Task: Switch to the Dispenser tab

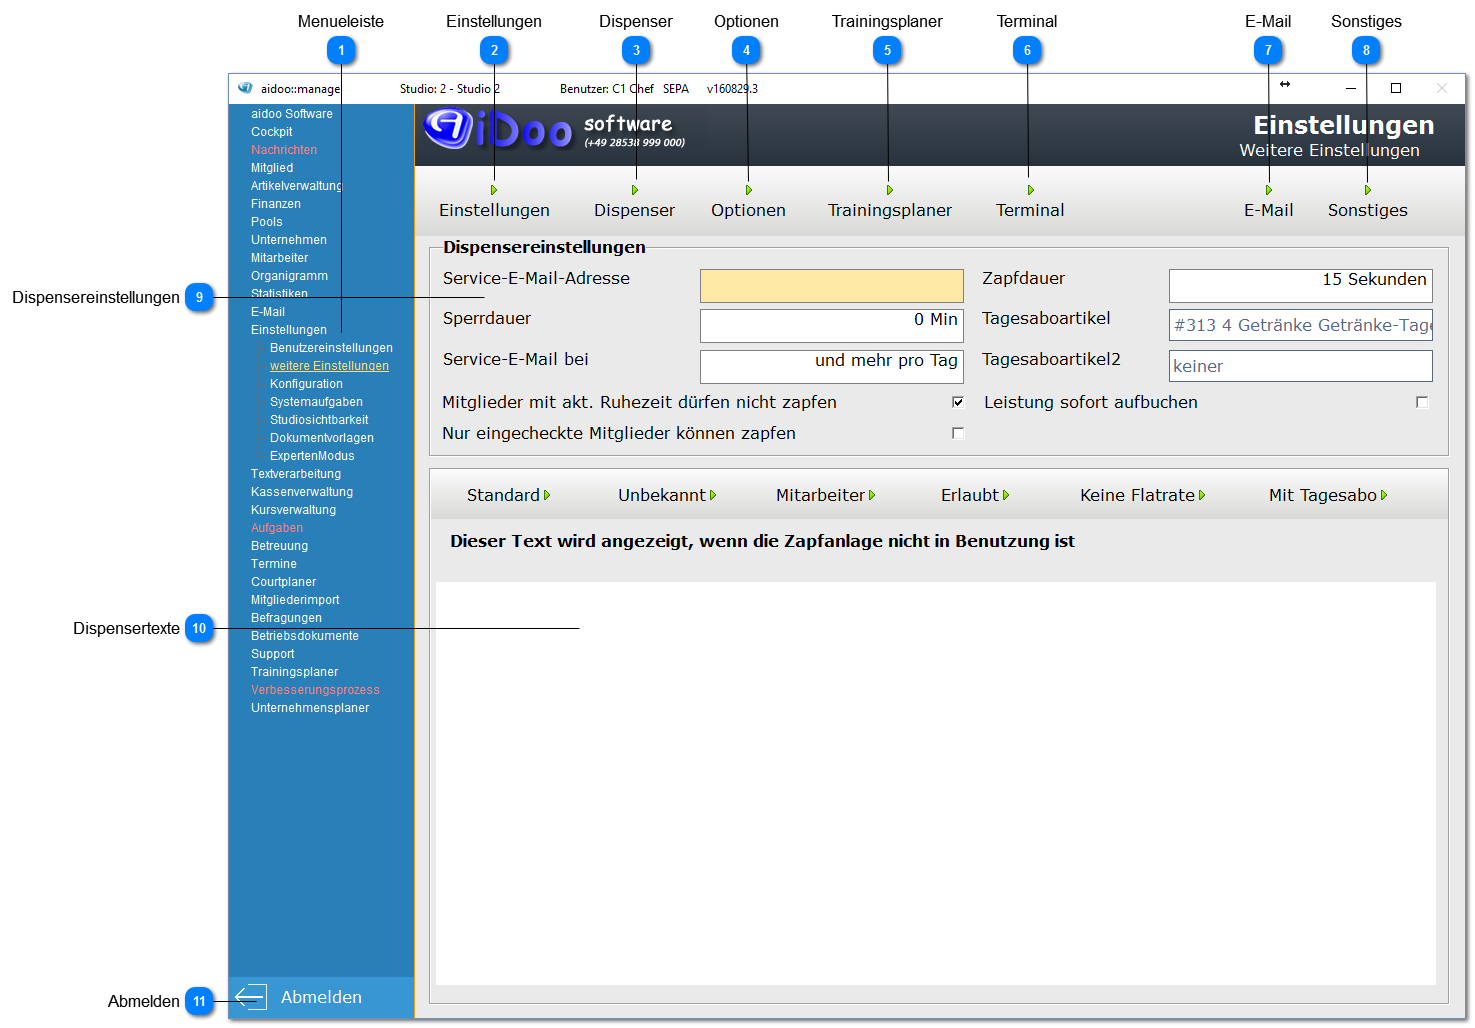Action: click(634, 210)
